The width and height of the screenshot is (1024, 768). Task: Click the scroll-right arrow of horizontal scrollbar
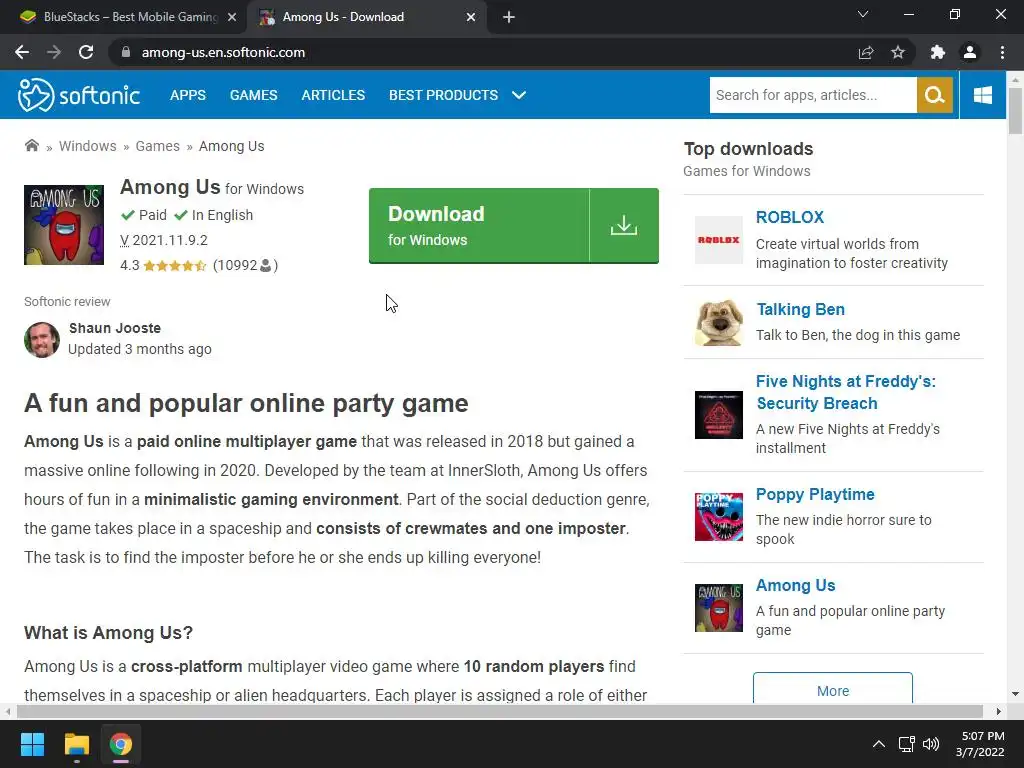[999, 711]
